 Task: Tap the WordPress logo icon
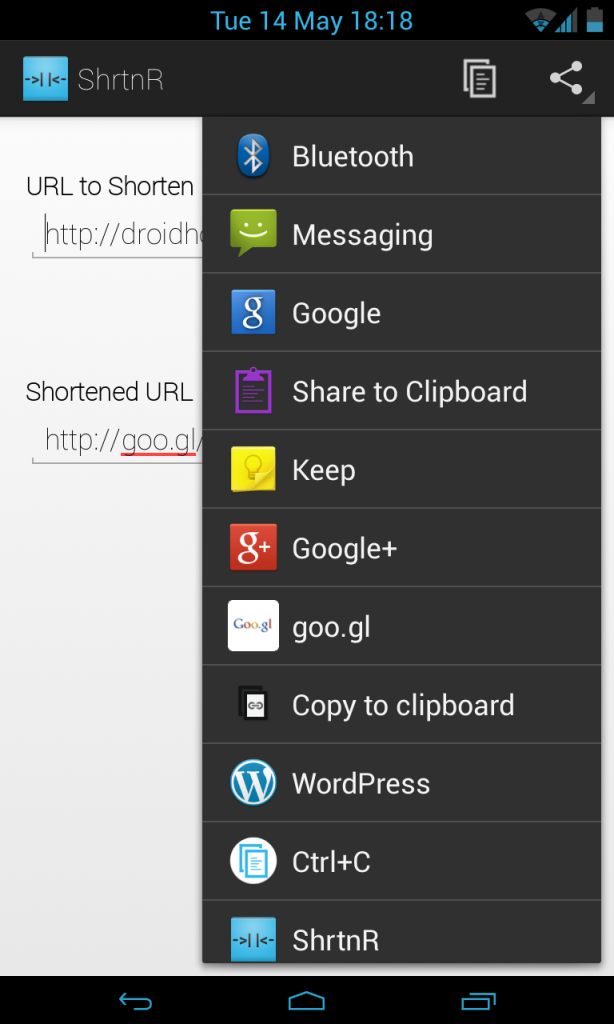coord(253,782)
